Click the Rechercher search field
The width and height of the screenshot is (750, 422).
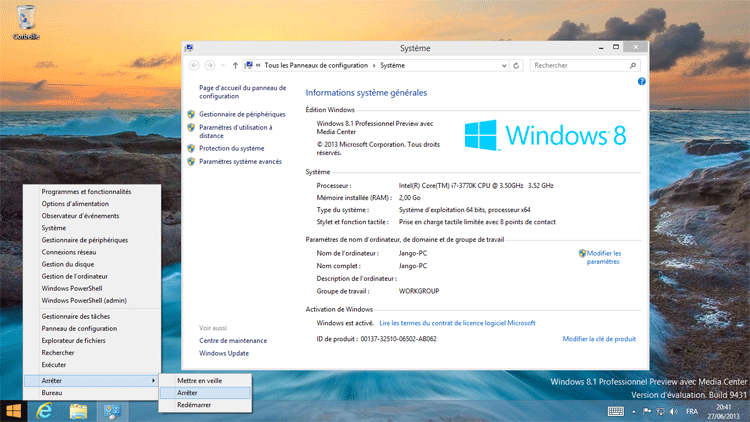coord(578,65)
